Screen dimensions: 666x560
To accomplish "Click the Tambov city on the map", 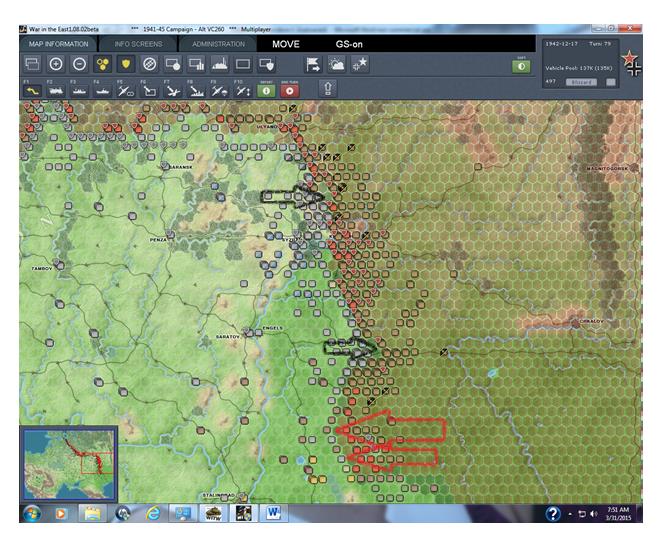I will click(59, 266).
